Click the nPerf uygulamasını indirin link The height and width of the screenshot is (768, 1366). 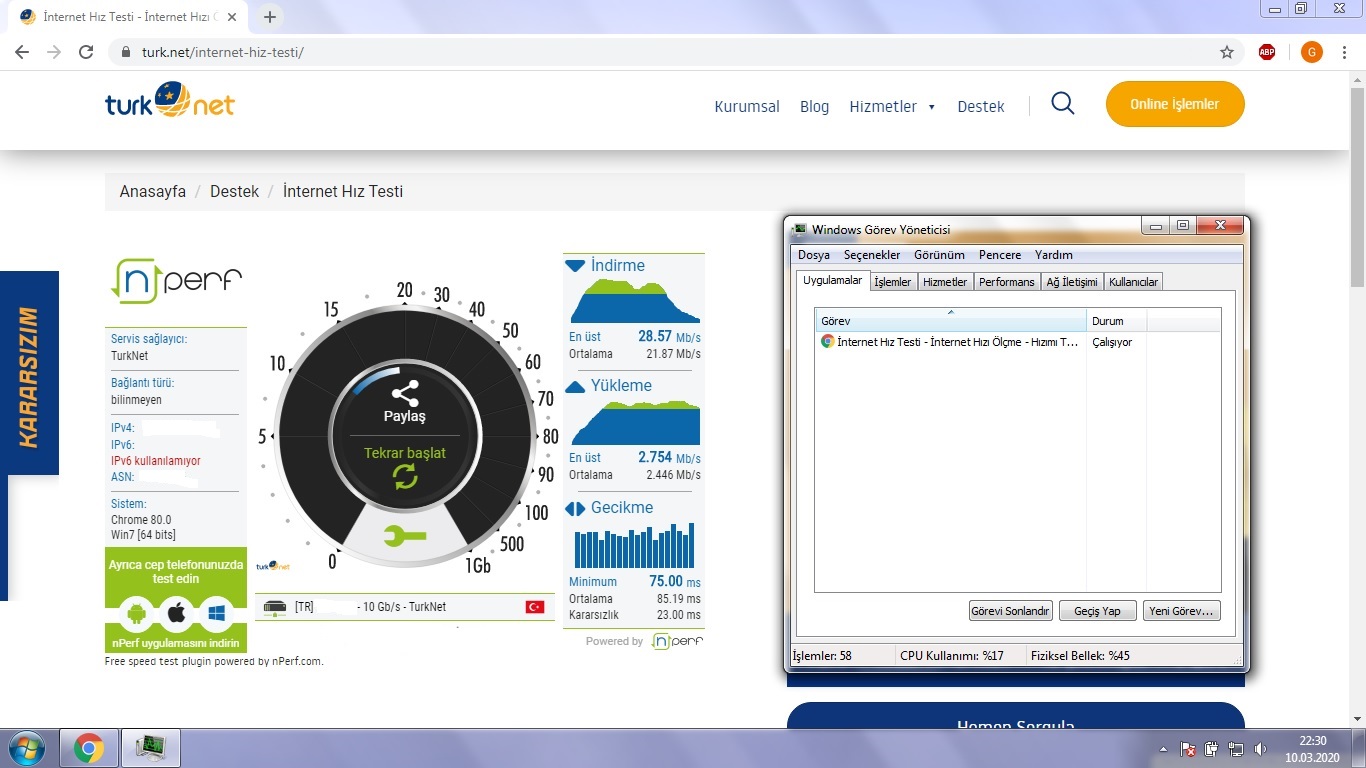pos(175,642)
